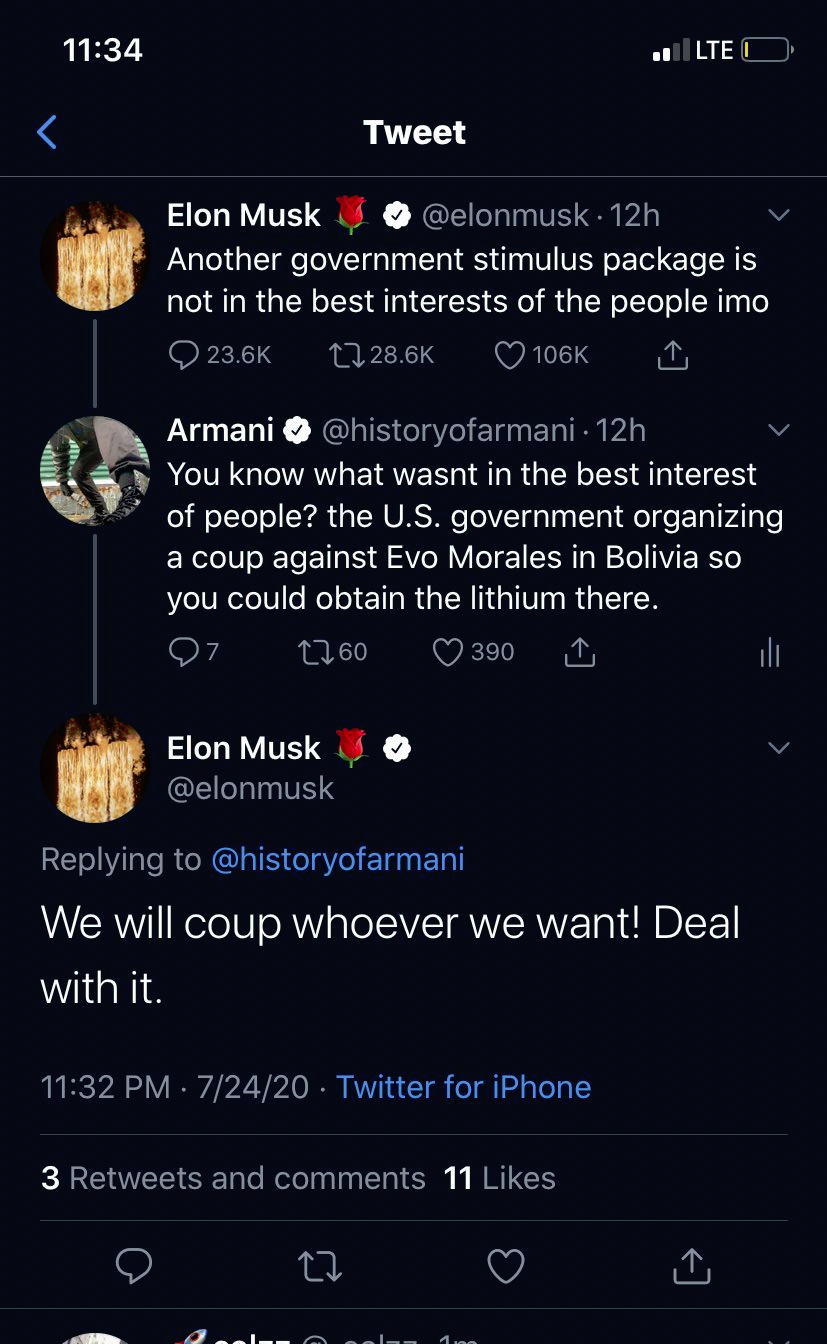Share Armani's tweet about Bolivia
Screen dimensions: 827x1344
click(x=580, y=652)
